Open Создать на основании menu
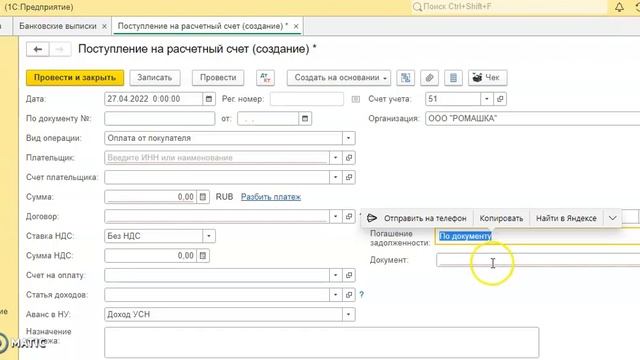 [339, 78]
